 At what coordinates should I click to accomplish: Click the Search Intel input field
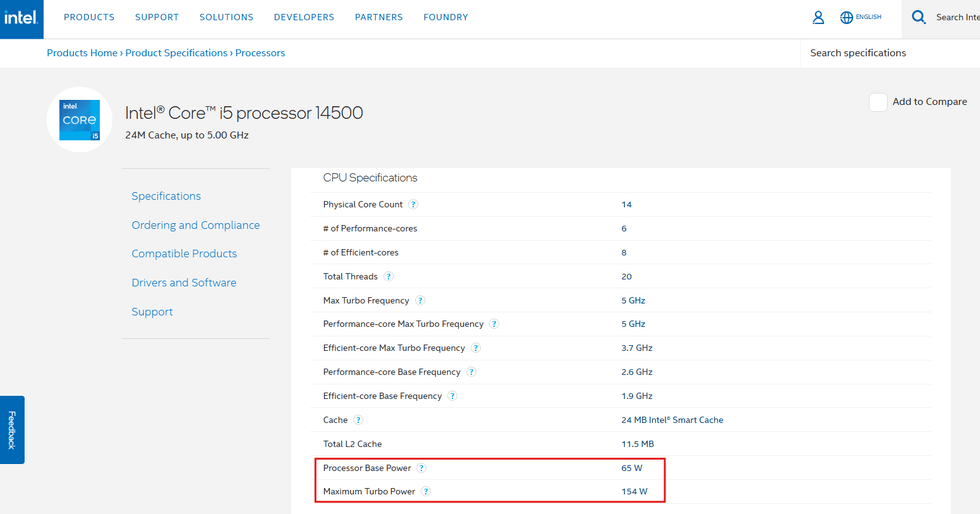[x=957, y=18]
